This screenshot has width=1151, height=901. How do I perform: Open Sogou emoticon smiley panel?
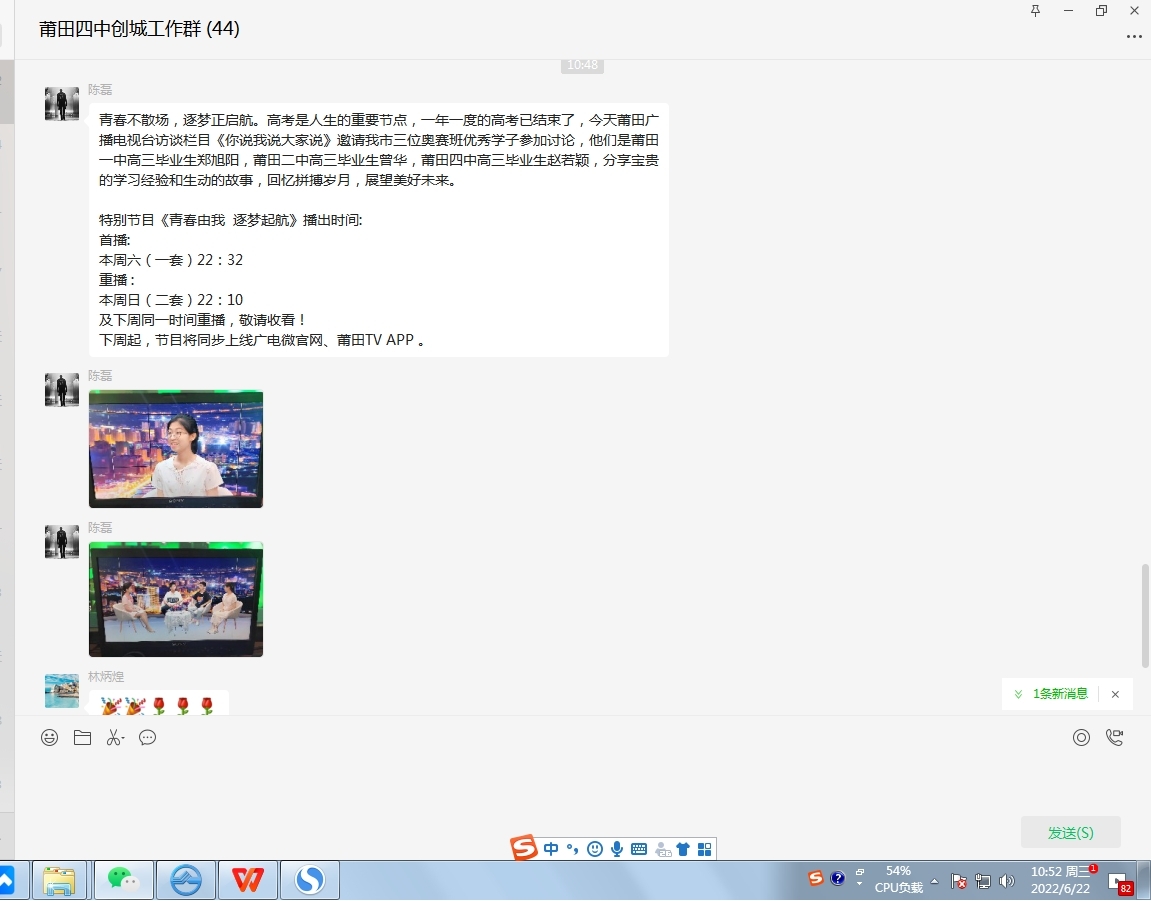click(595, 850)
